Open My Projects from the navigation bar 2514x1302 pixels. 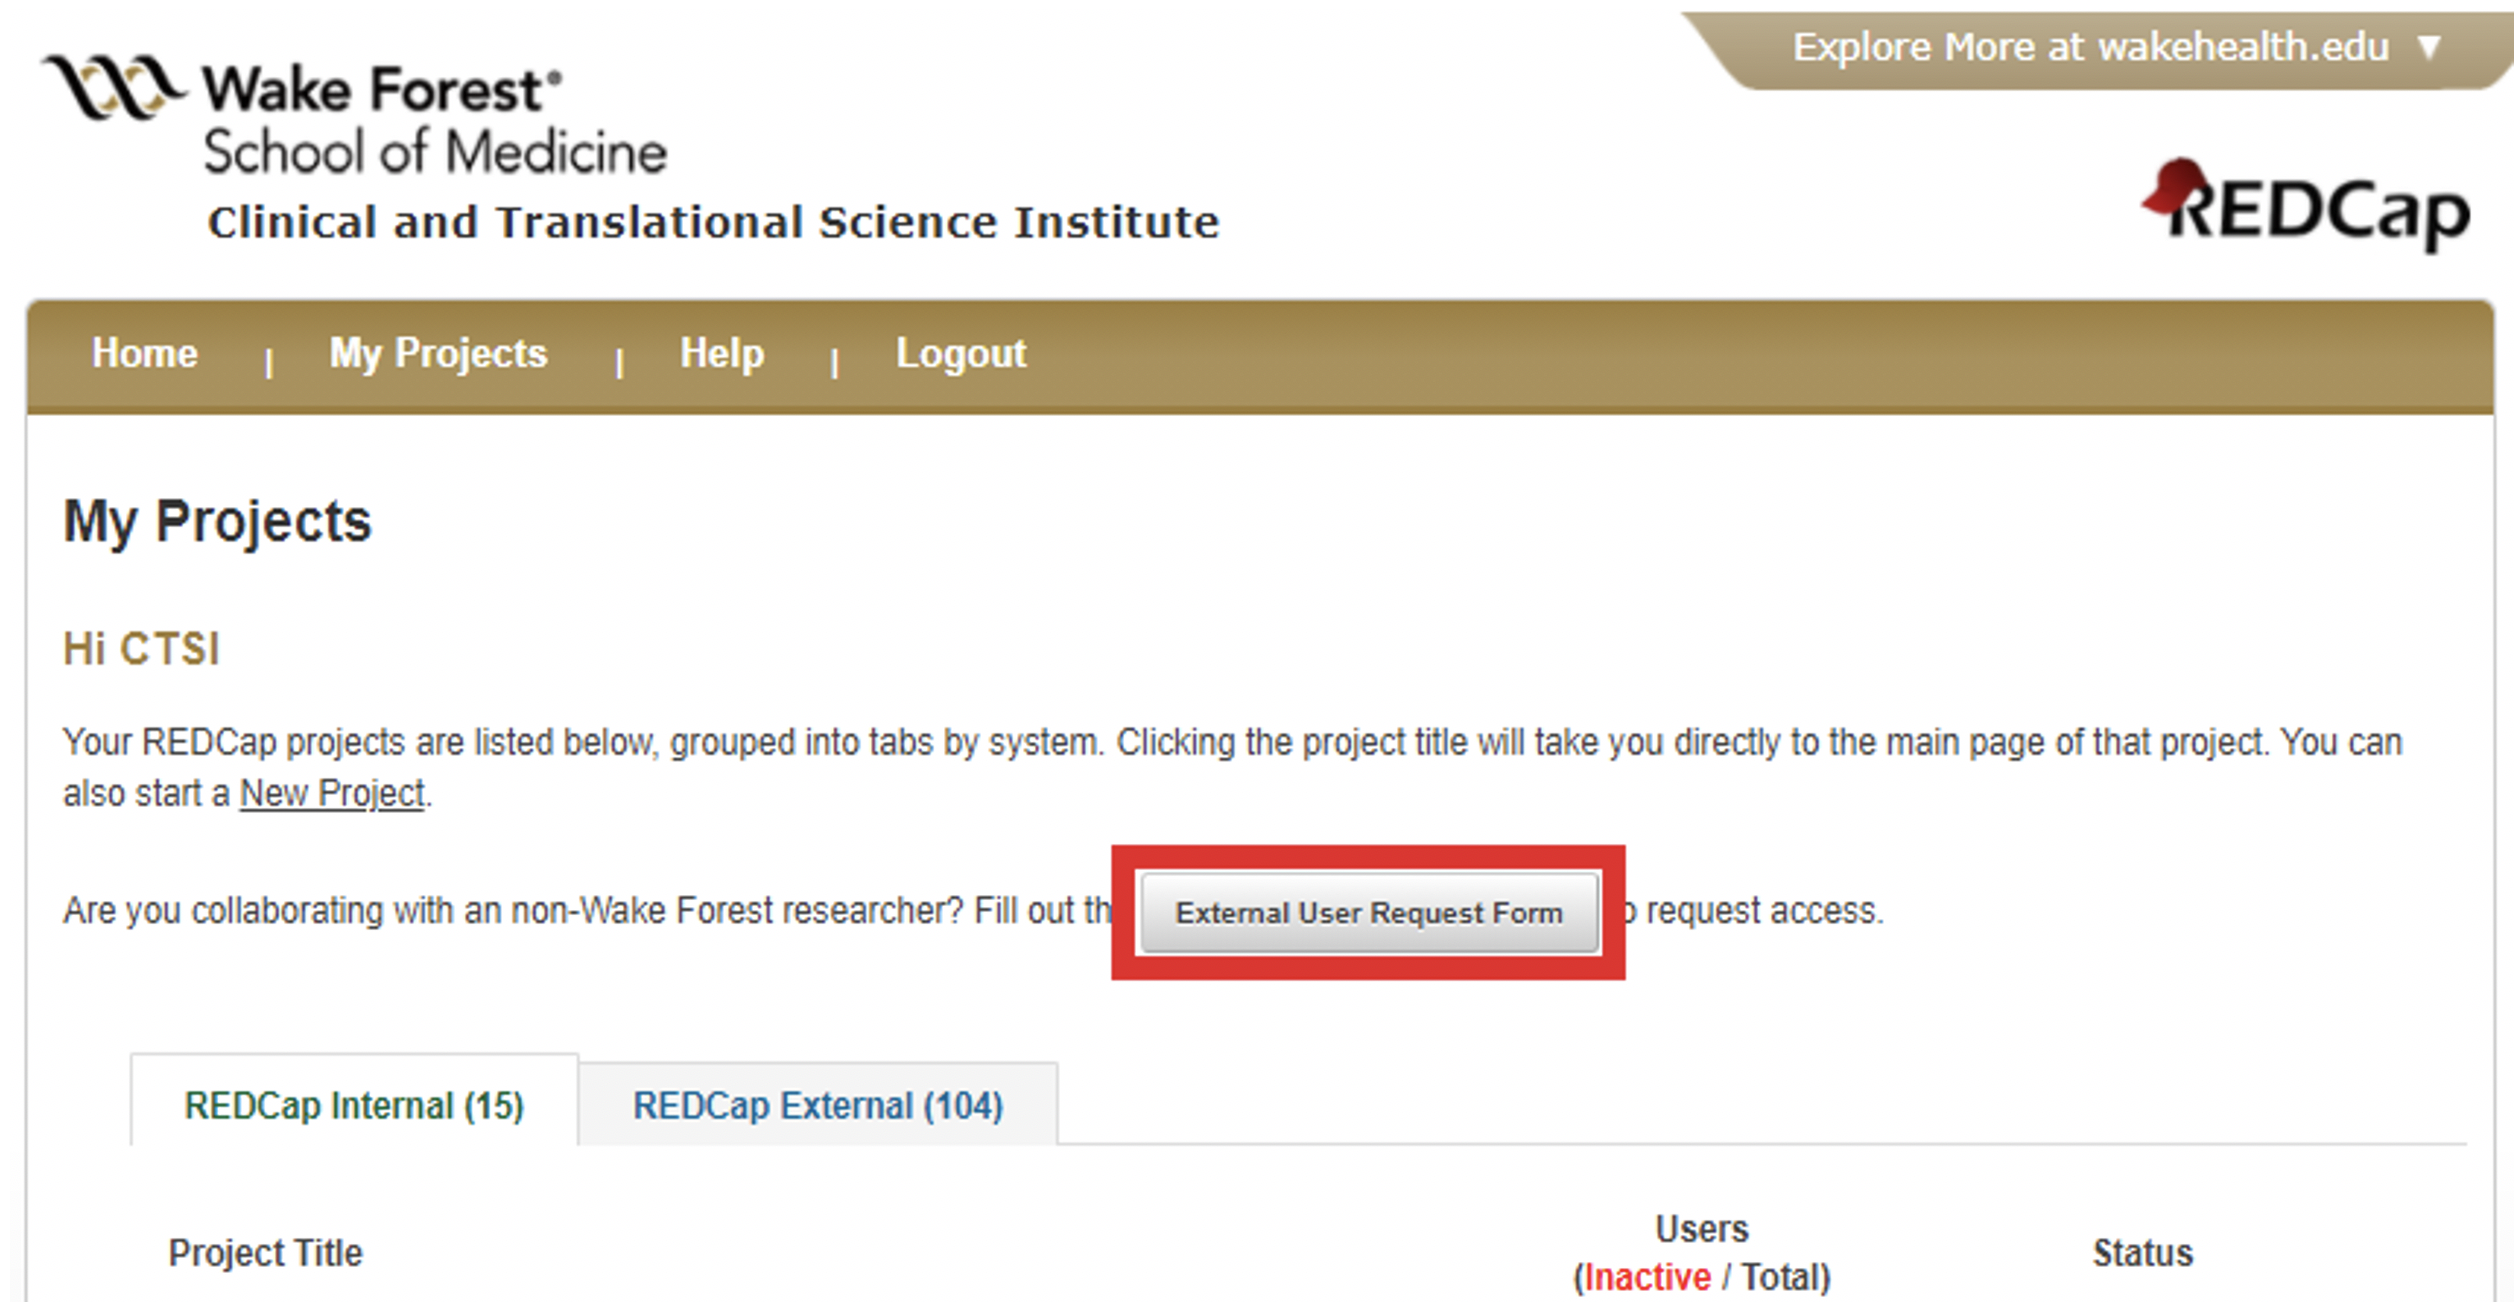(x=438, y=354)
